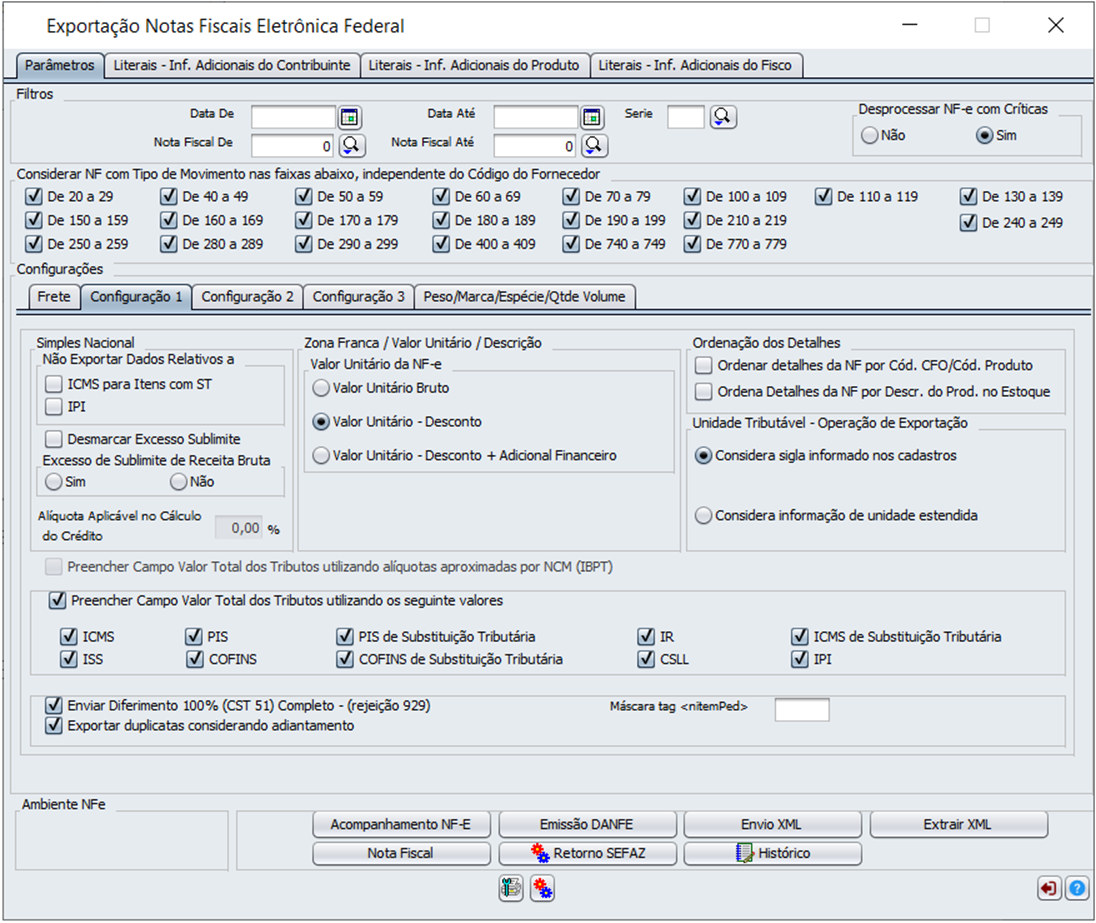This screenshot has width=1096, height=923.
Task: Focus the Data Até input field
Action: (x=536, y=117)
